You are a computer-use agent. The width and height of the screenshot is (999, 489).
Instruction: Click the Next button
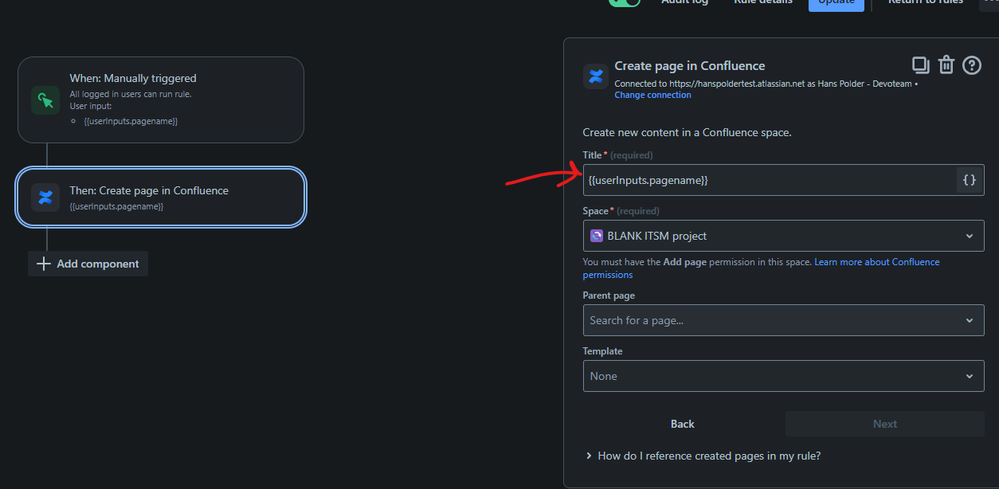pyautogui.click(x=885, y=424)
